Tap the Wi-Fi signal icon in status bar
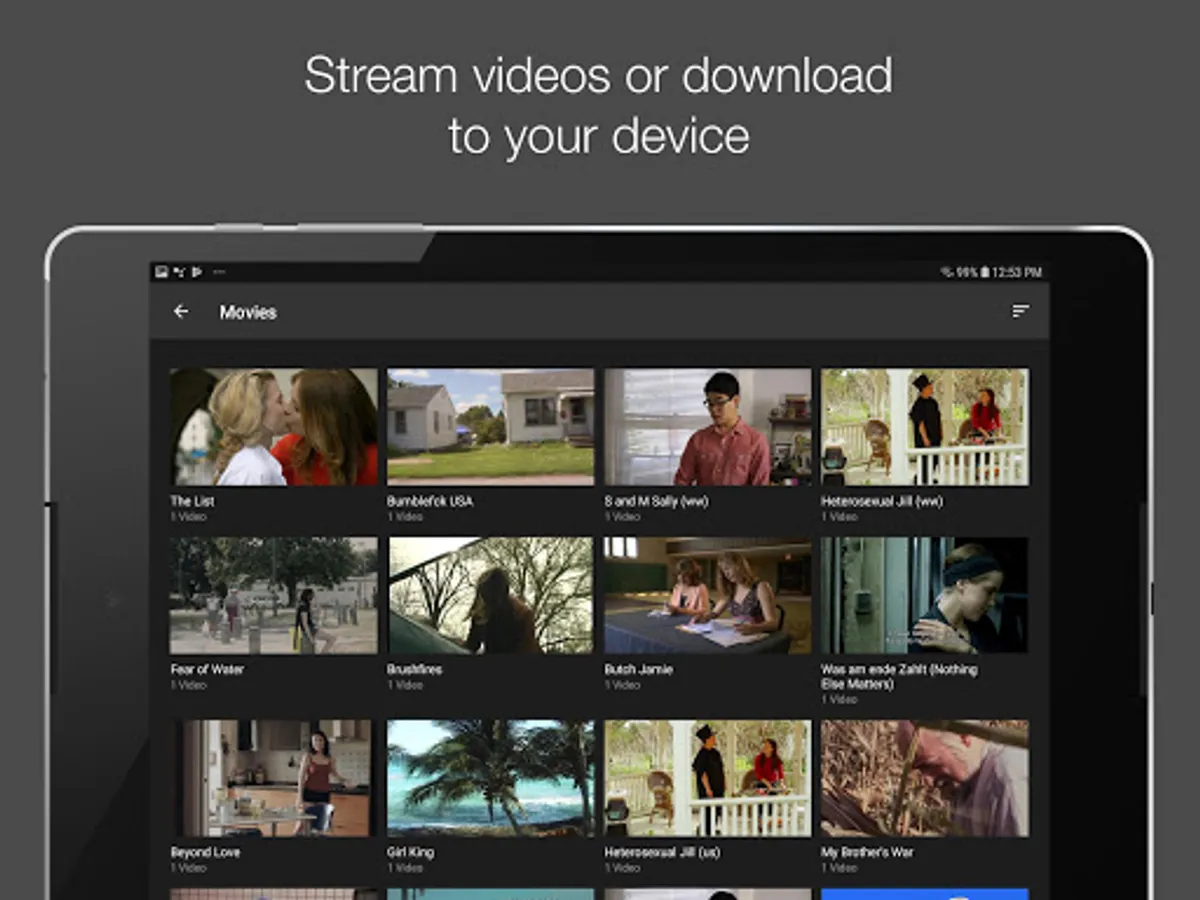Viewport: 1200px width, 900px height. (x=946, y=271)
